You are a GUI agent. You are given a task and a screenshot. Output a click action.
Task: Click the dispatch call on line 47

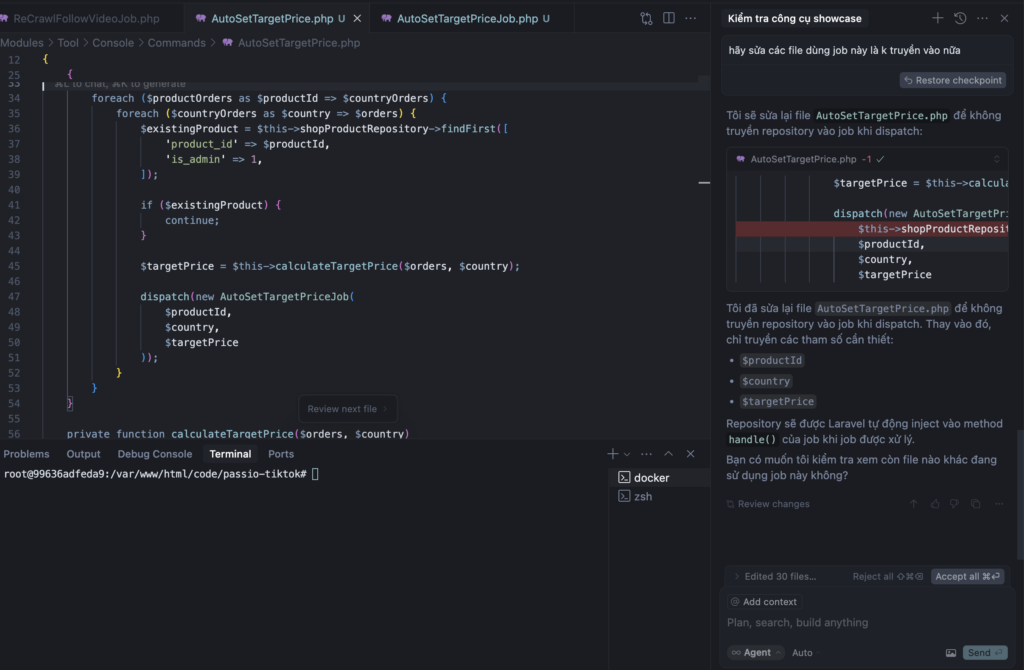click(164, 296)
